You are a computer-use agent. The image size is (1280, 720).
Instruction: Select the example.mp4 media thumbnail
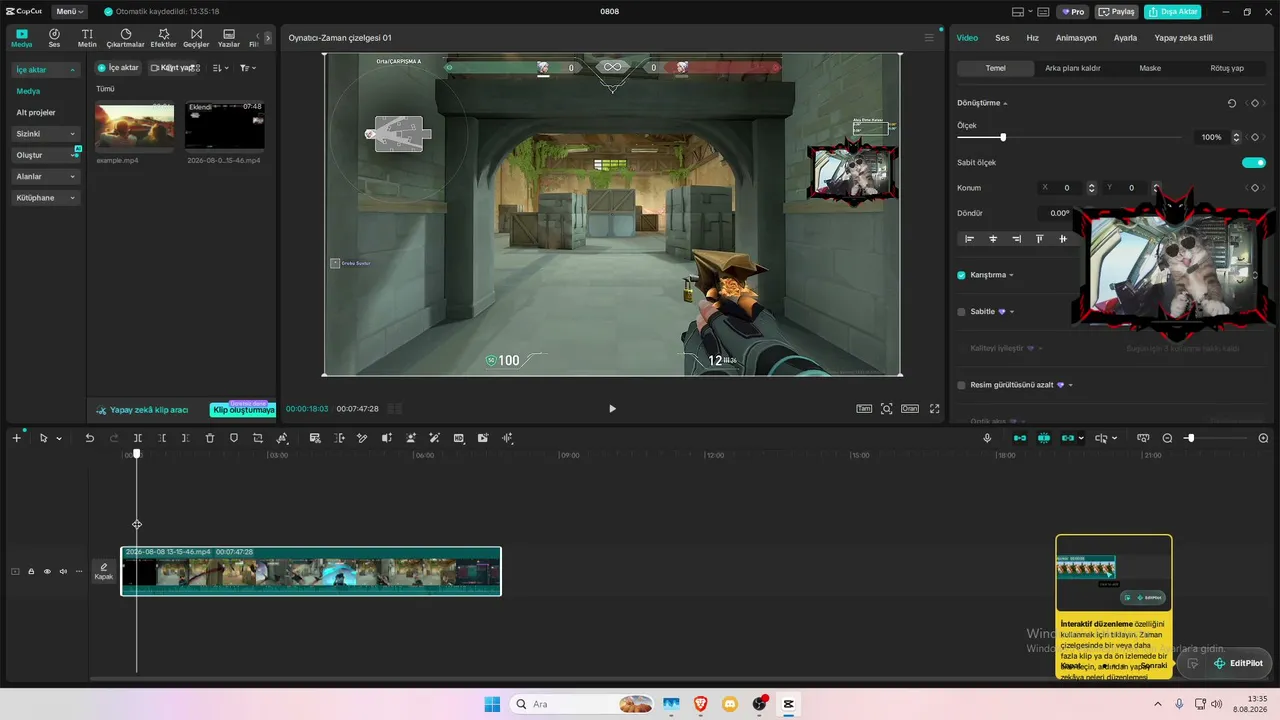134,125
